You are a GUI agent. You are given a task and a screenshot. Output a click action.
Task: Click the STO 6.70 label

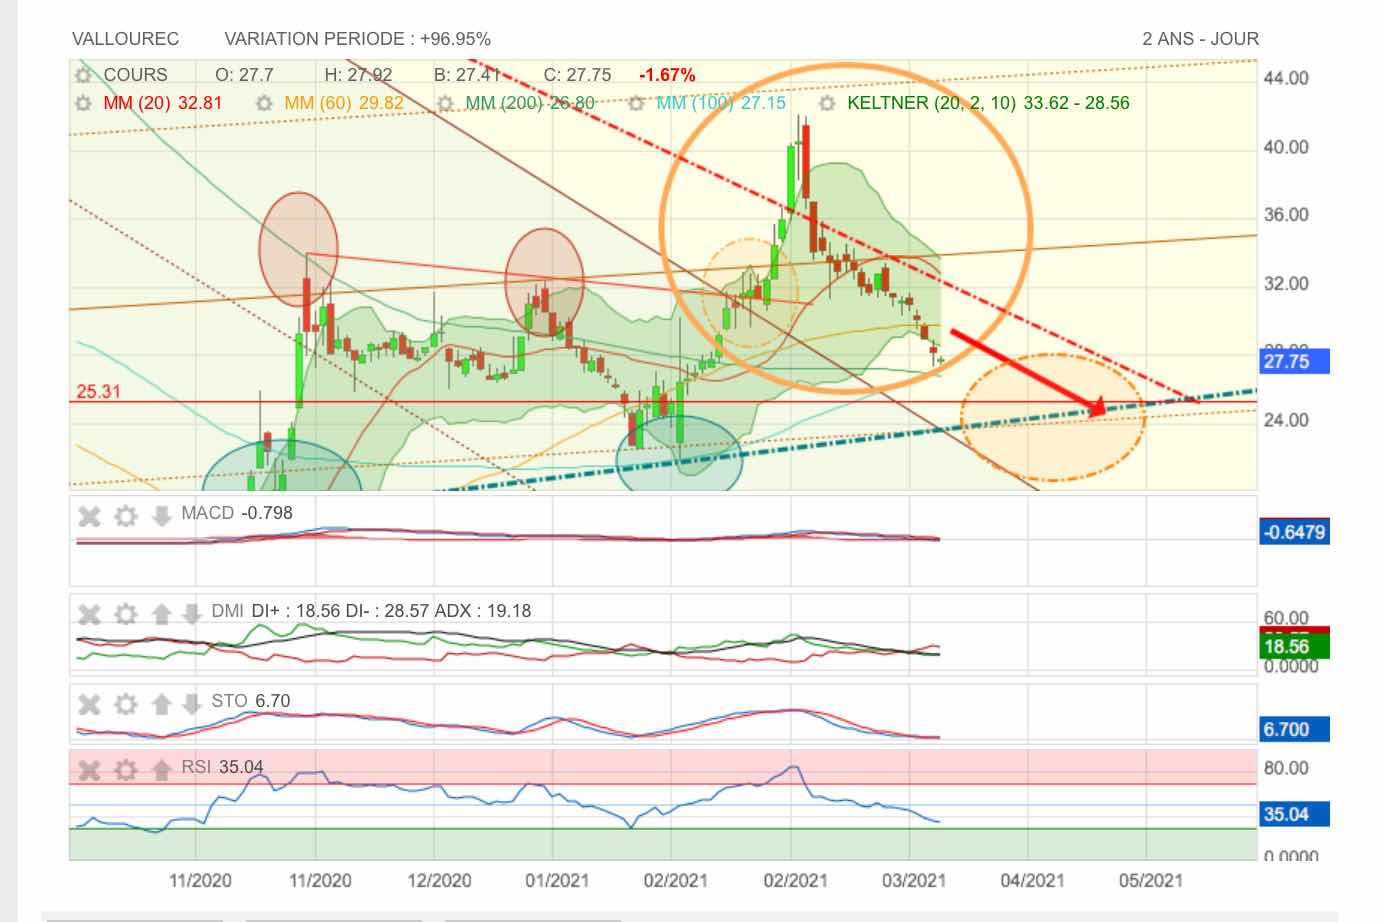coord(251,701)
